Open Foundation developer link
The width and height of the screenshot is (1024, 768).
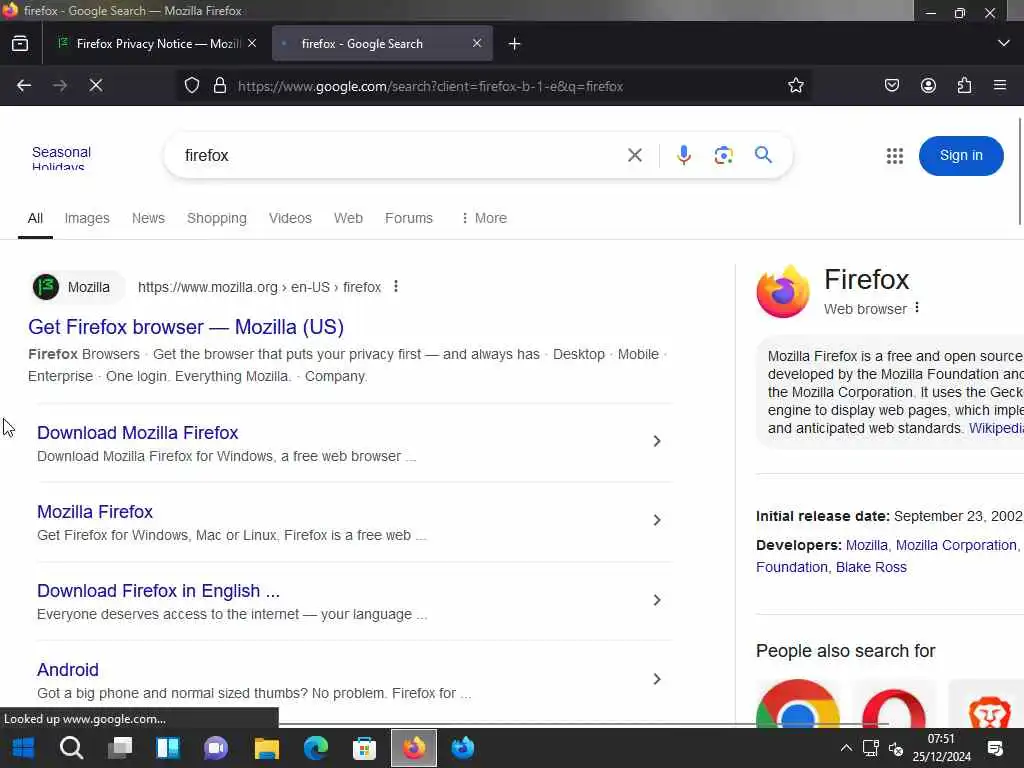click(792, 567)
